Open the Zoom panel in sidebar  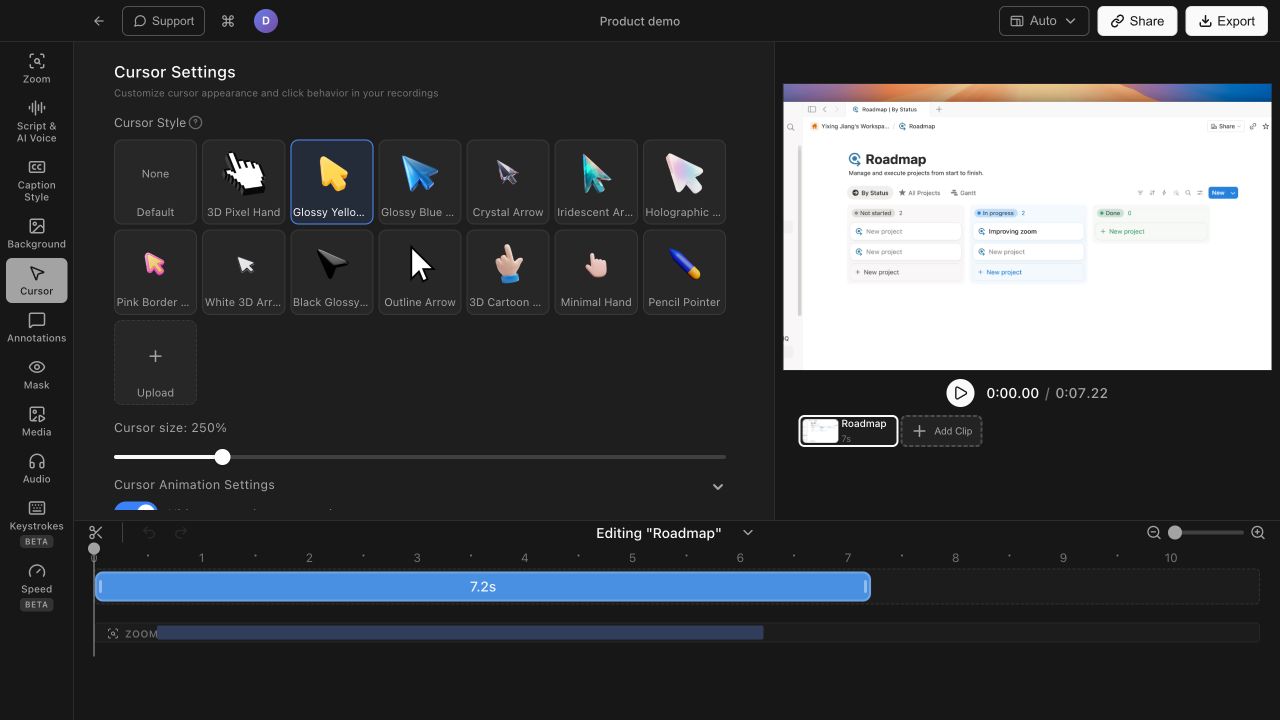click(x=37, y=68)
